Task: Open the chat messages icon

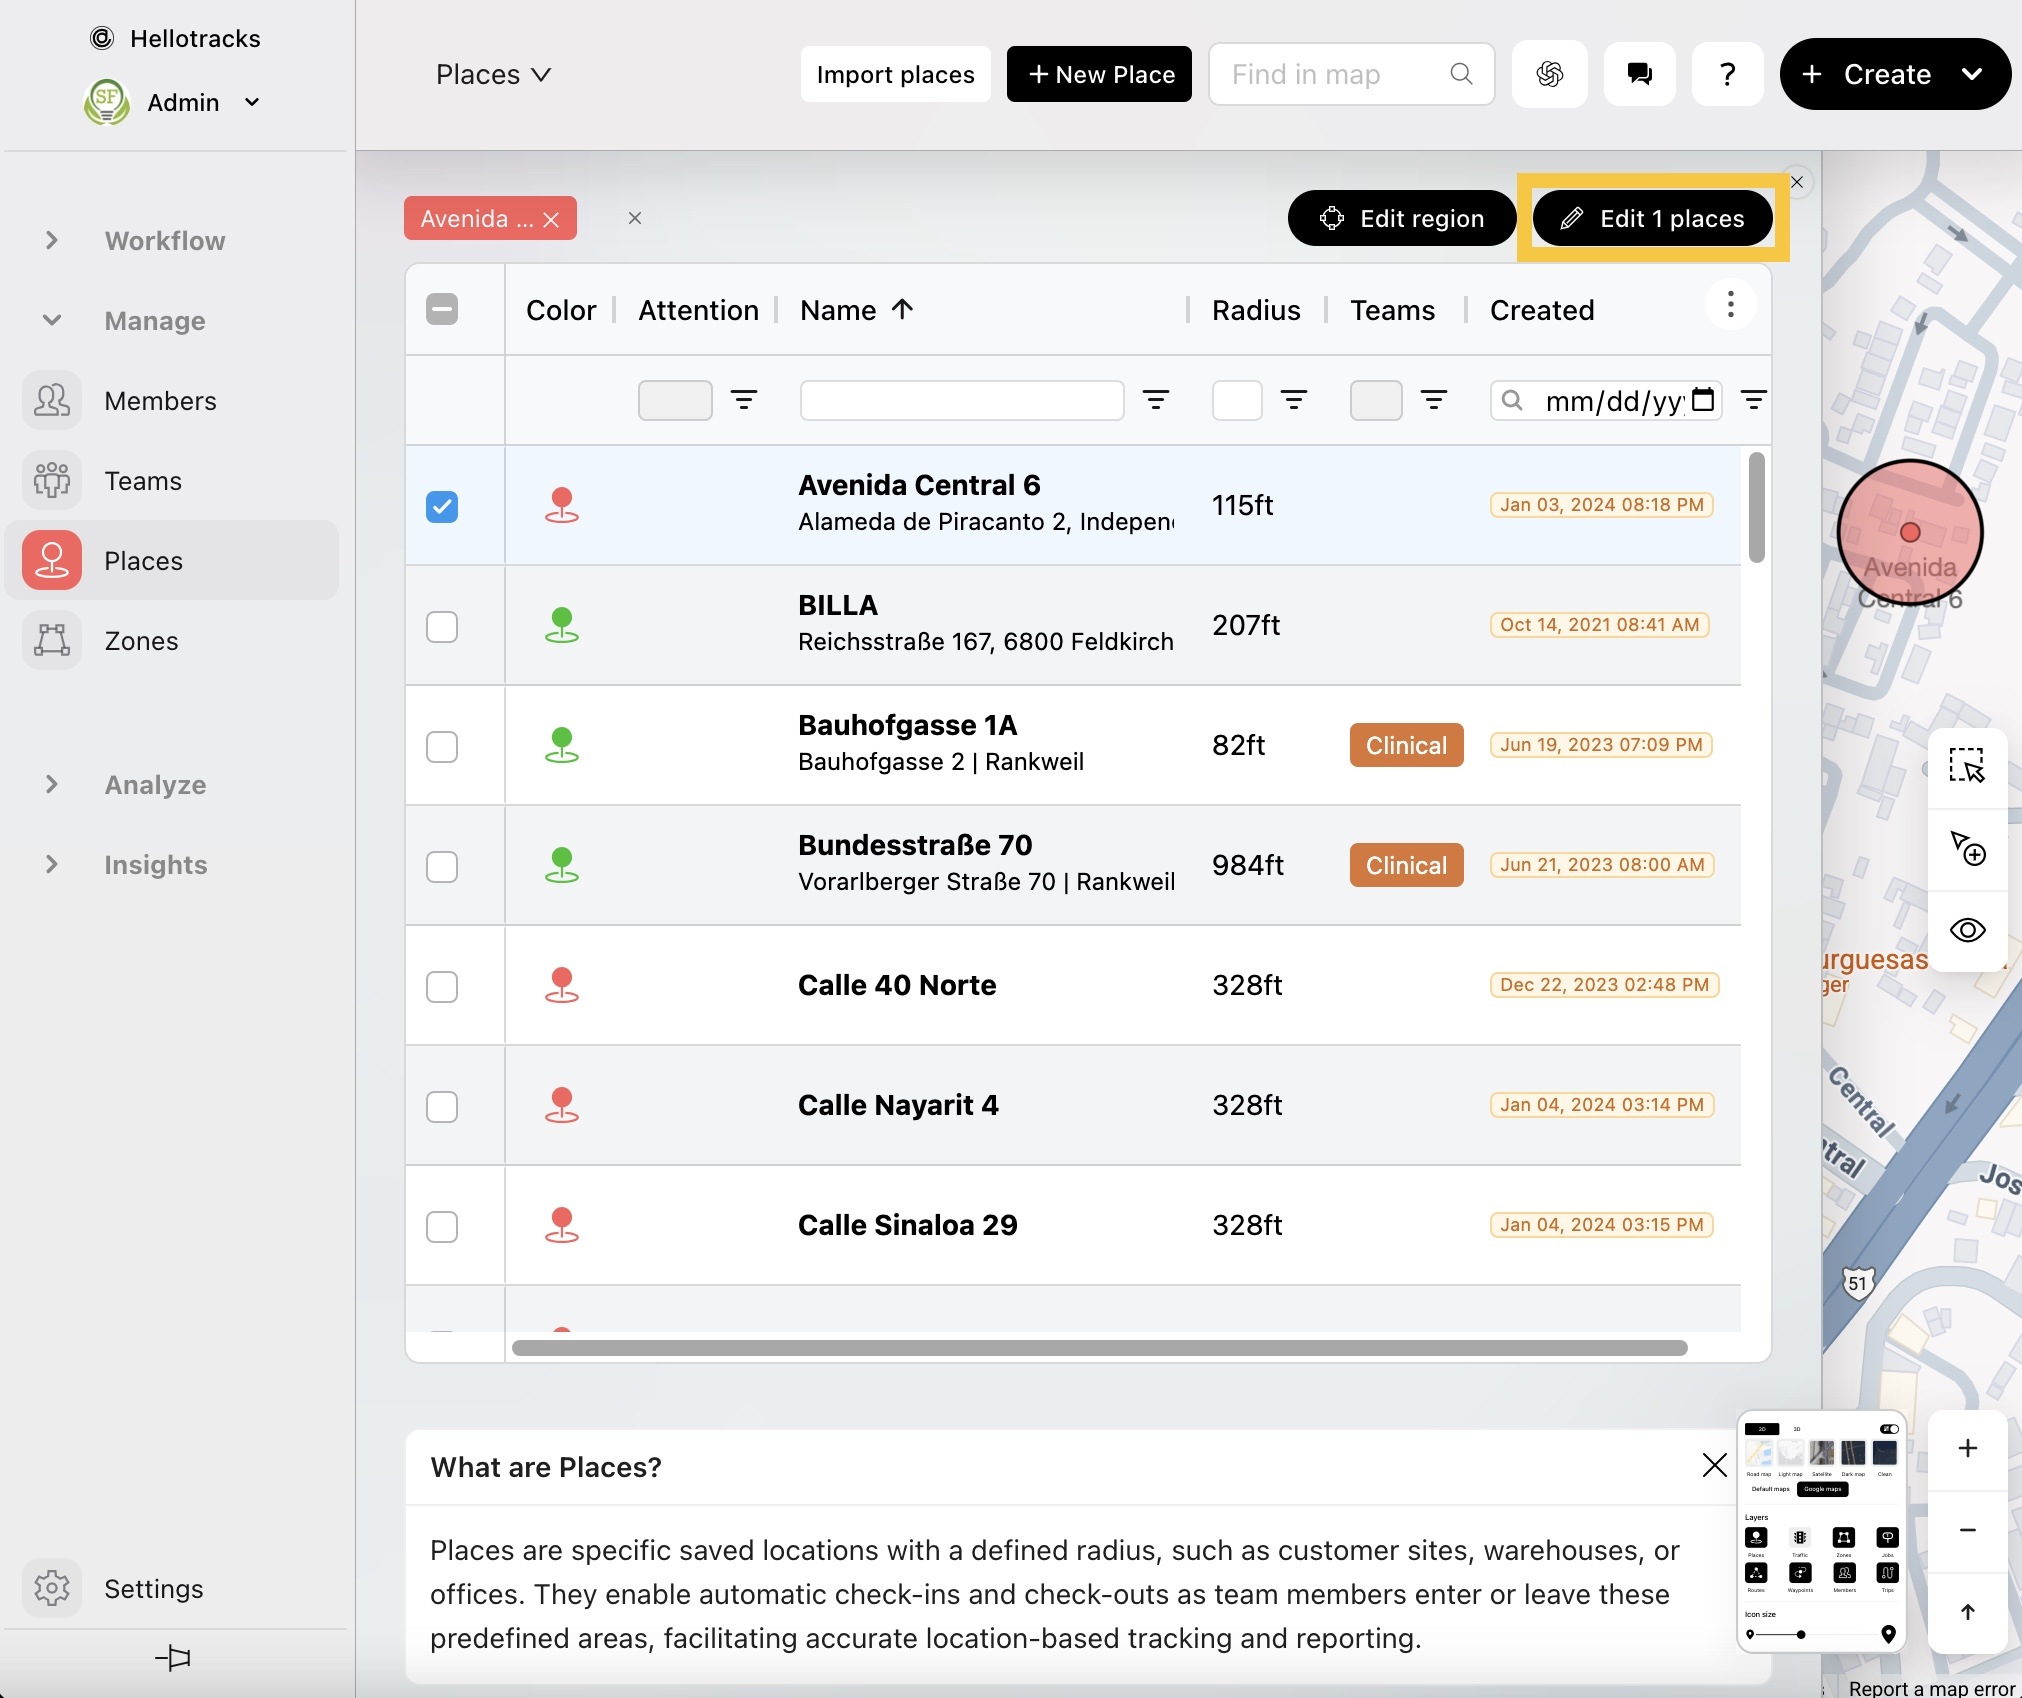Action: click(x=1639, y=74)
